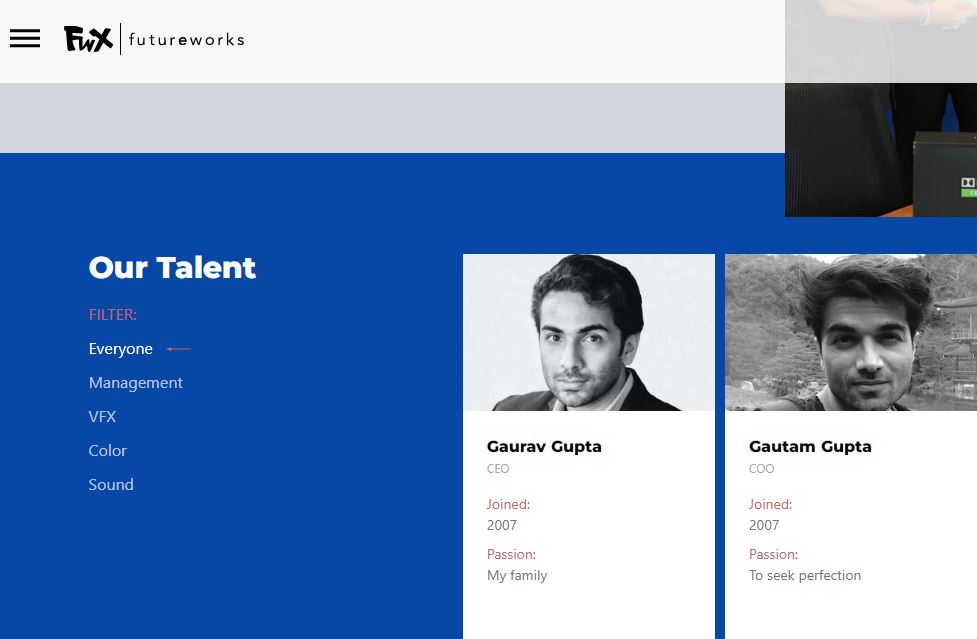
Task: Filter talent by Color
Action: click(107, 450)
